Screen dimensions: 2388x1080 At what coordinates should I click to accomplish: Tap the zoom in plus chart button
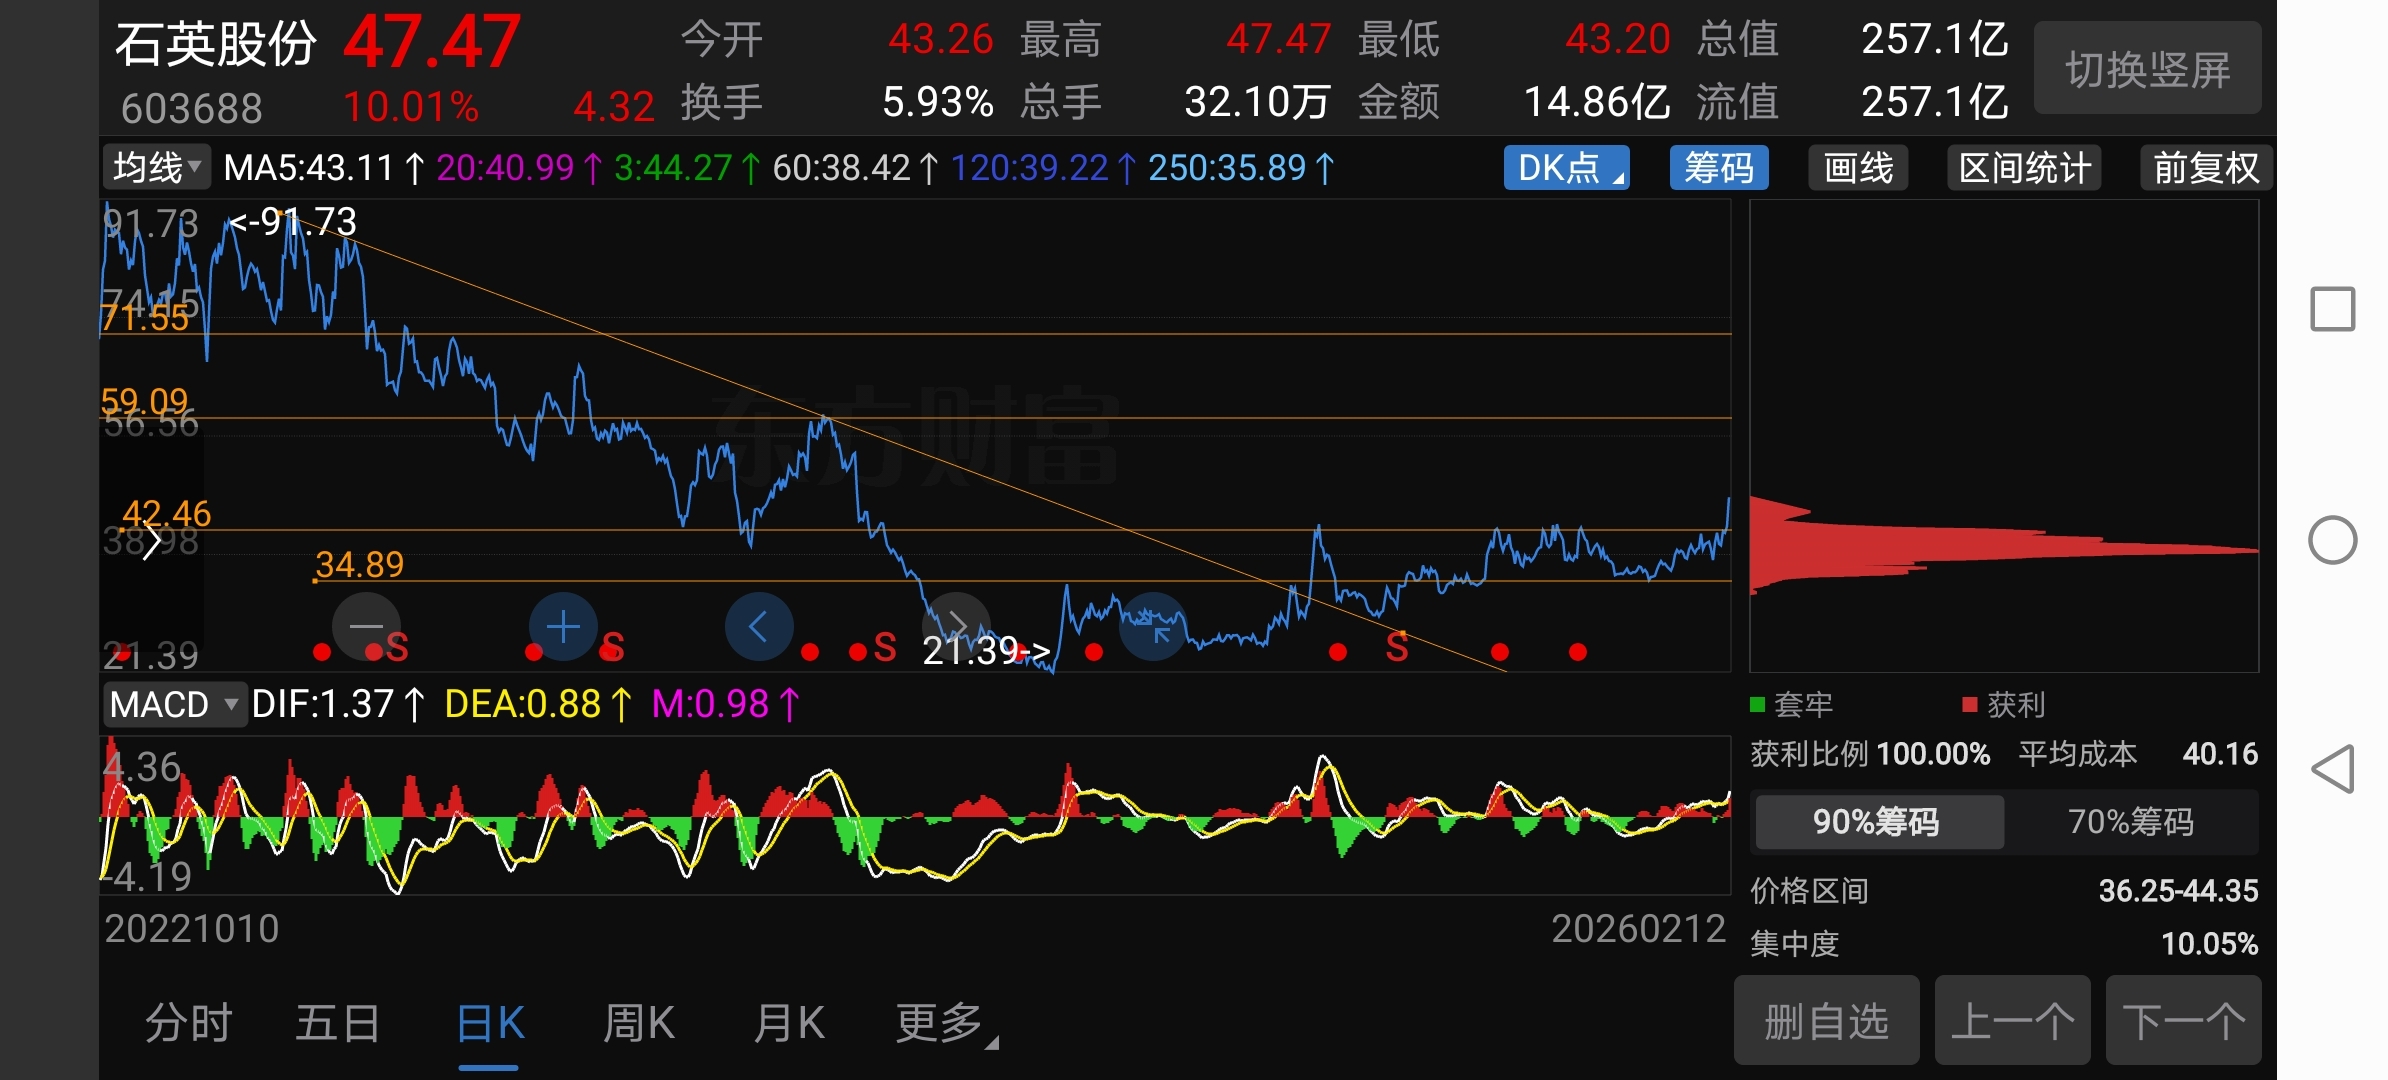coord(563,627)
